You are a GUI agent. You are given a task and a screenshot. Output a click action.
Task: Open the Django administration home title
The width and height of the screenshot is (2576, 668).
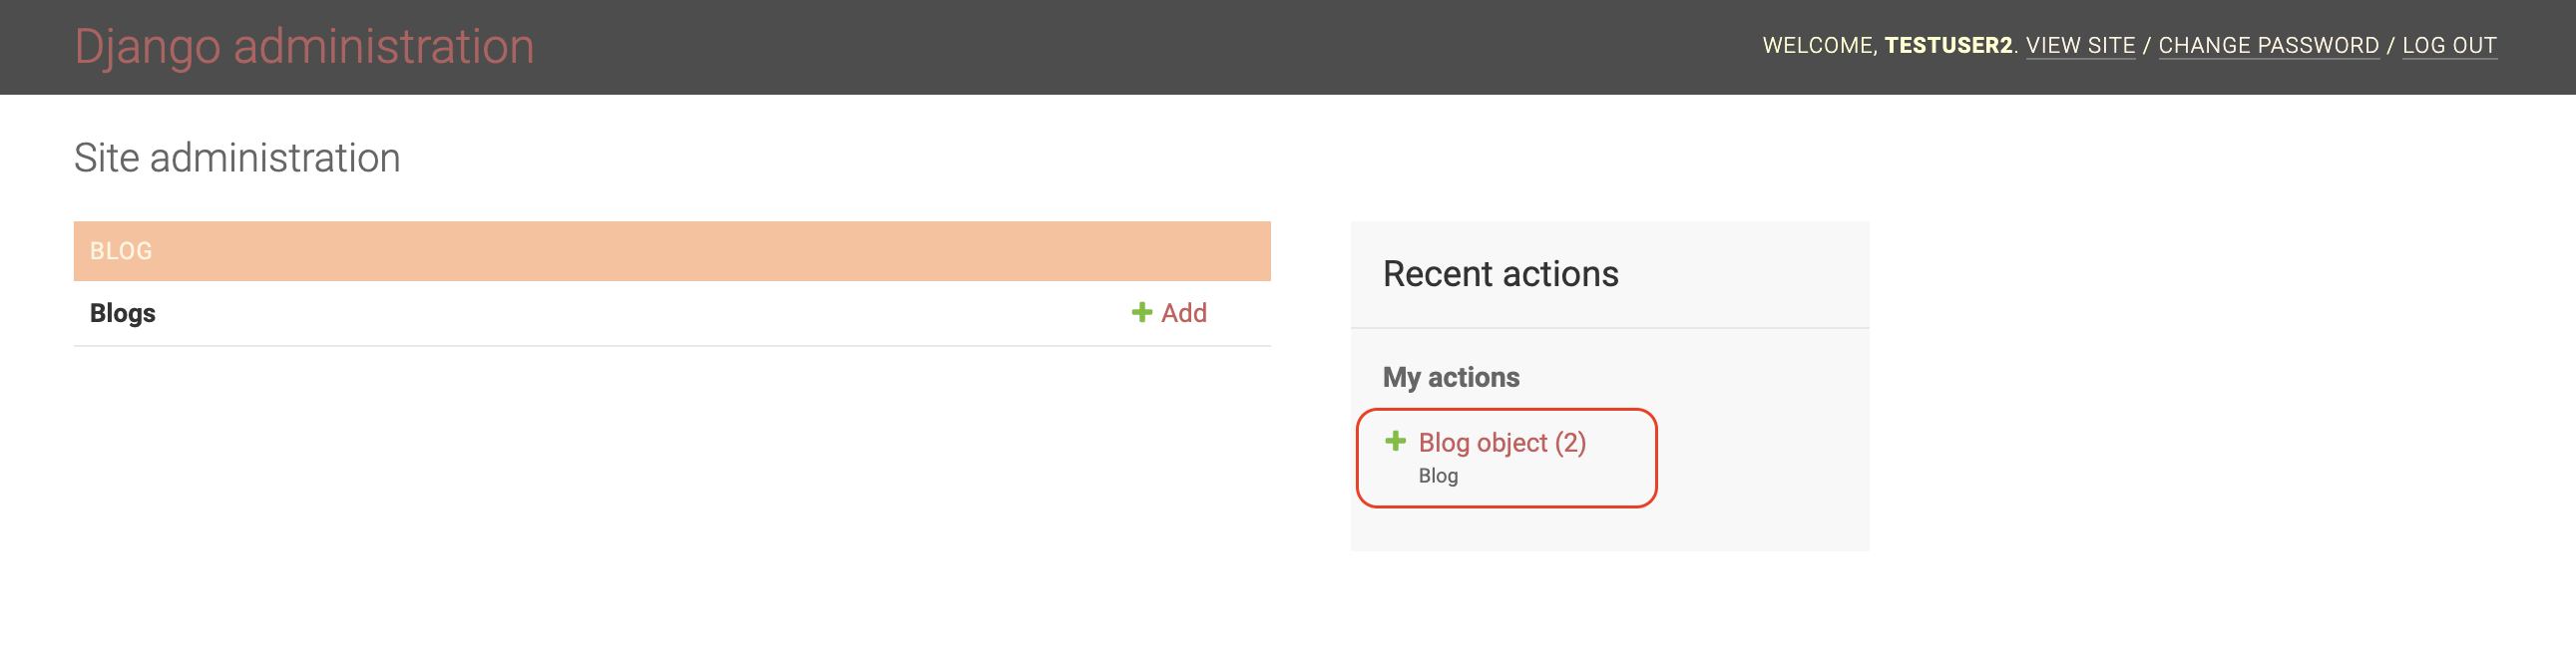[304, 47]
